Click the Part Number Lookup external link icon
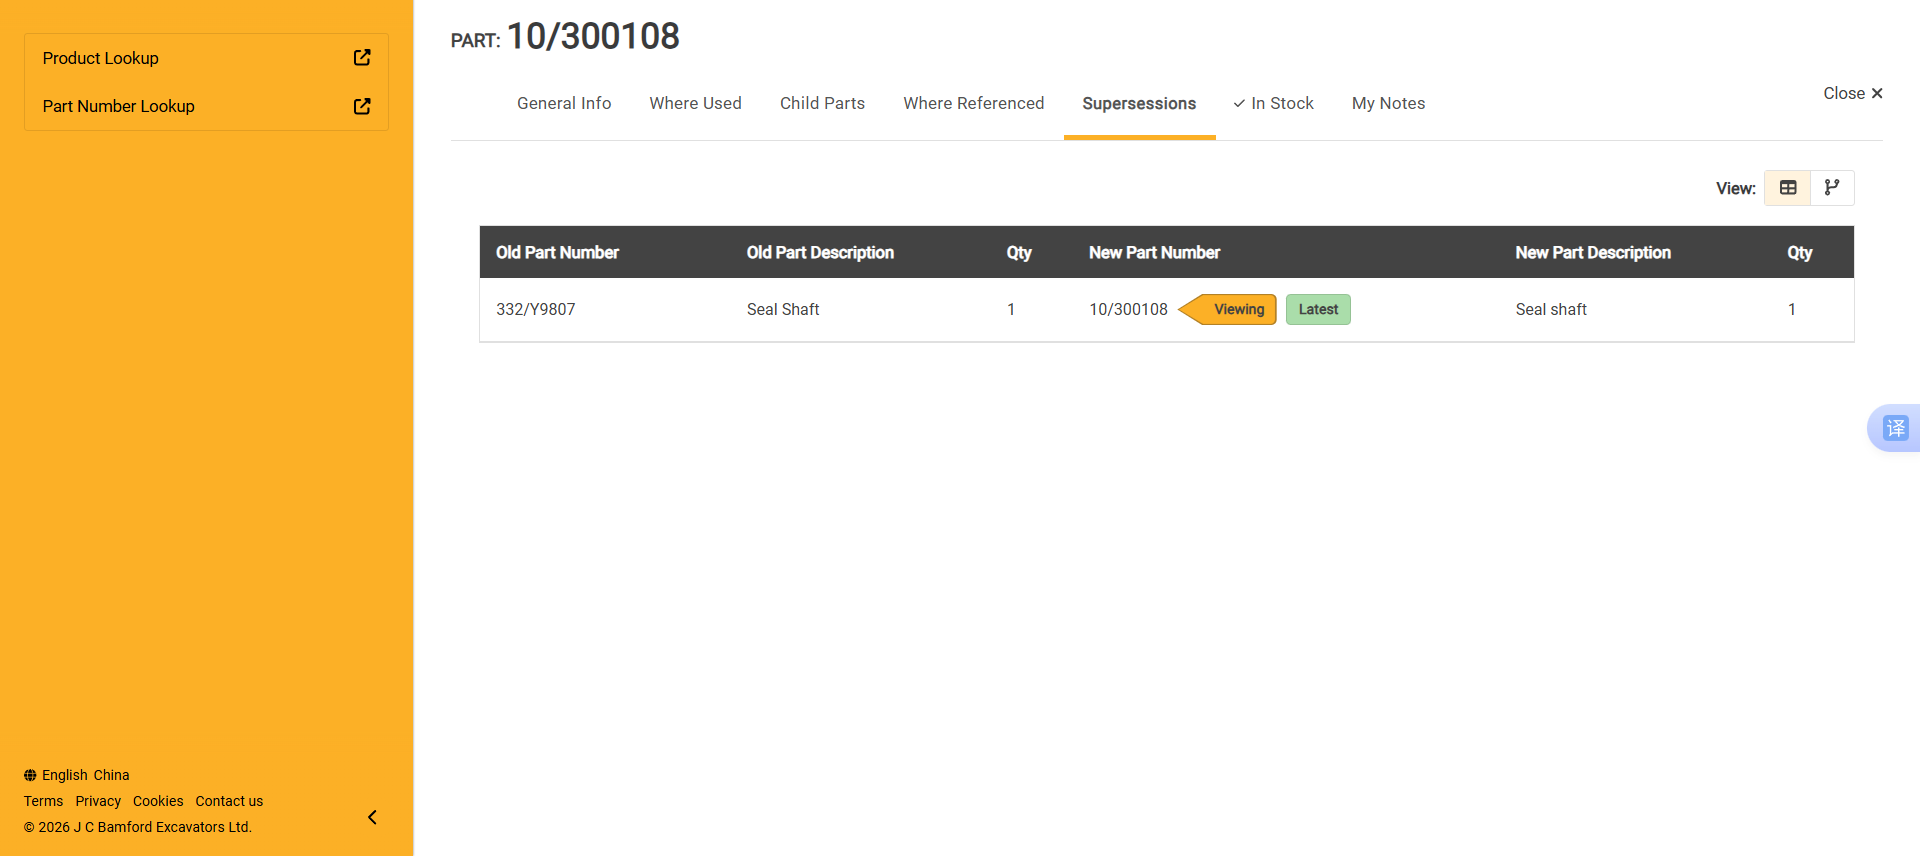1920x856 pixels. 362,106
